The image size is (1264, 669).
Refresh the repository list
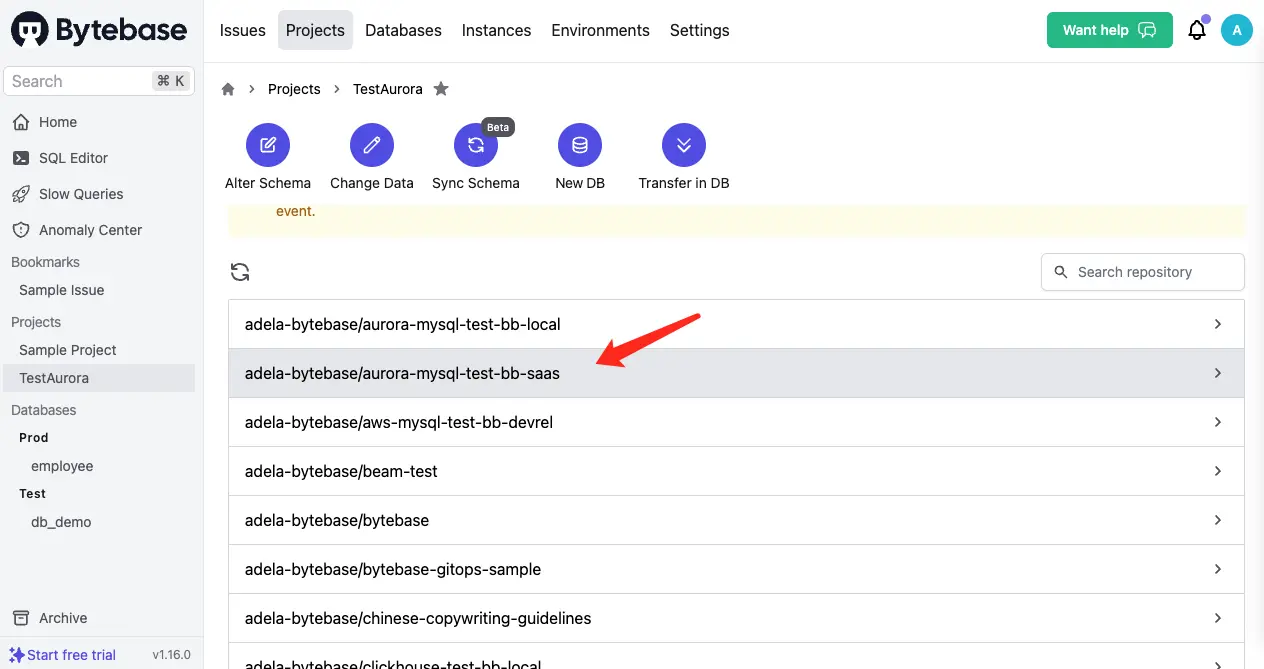(x=240, y=271)
